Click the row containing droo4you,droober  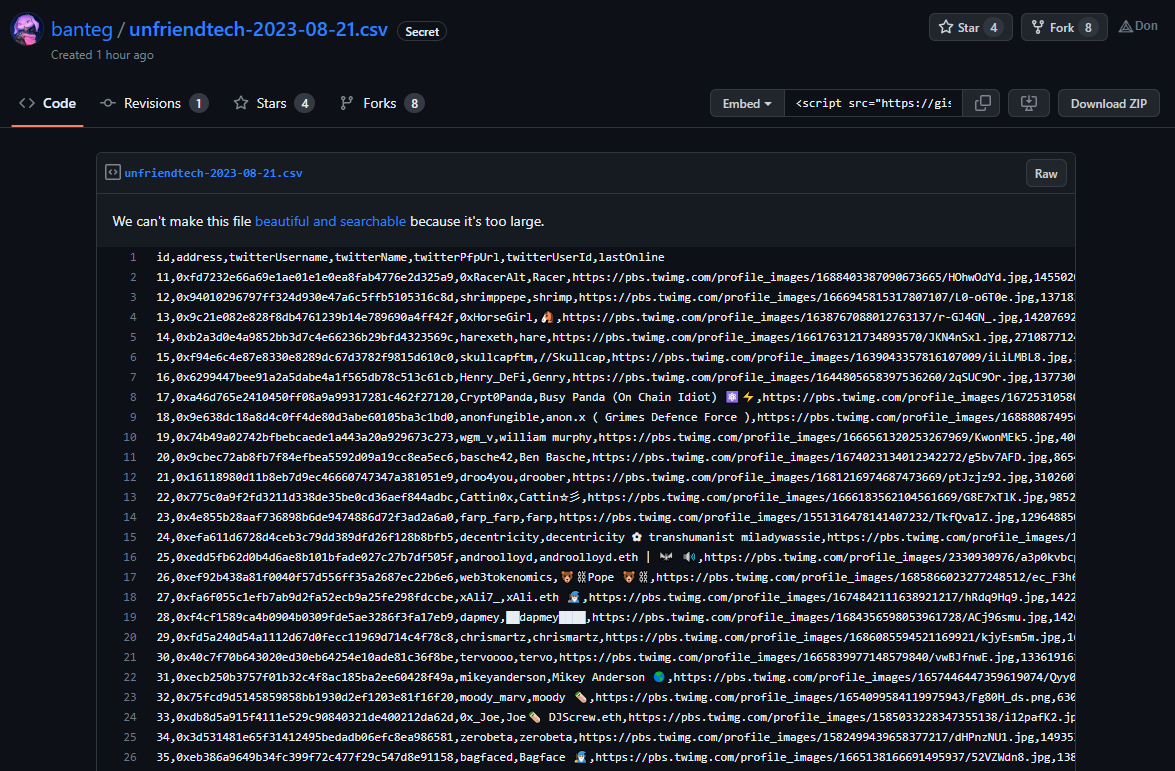tap(615, 477)
